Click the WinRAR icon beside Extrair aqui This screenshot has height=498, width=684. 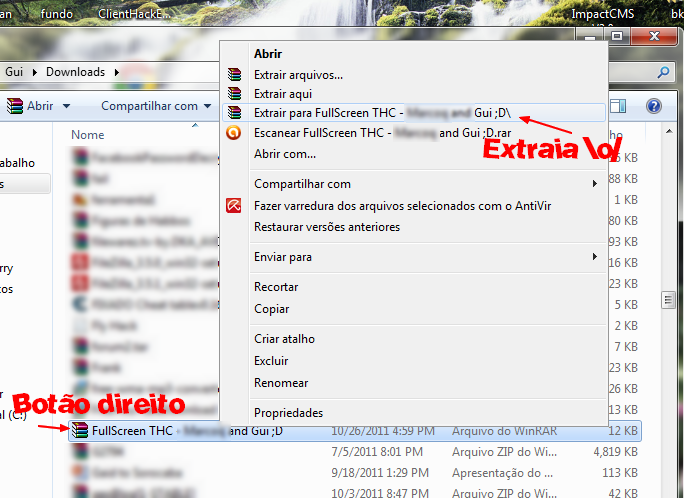(x=234, y=93)
